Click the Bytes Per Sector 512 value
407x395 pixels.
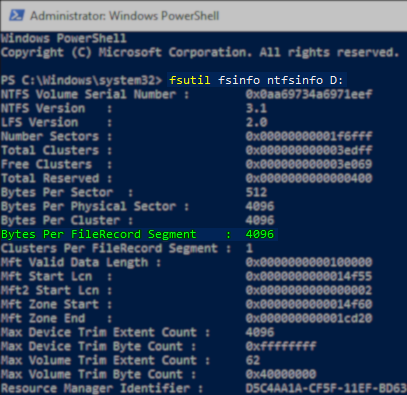tap(256, 192)
